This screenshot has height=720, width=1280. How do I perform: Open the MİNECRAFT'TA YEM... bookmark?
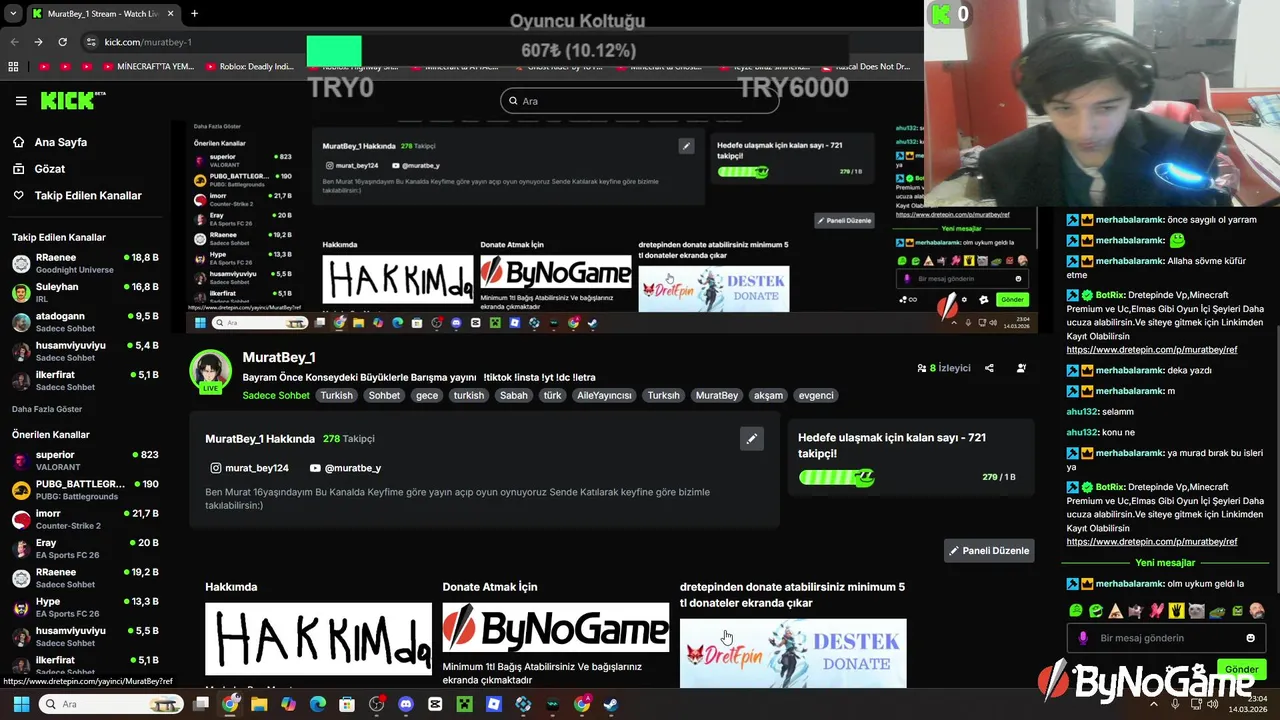[148, 67]
